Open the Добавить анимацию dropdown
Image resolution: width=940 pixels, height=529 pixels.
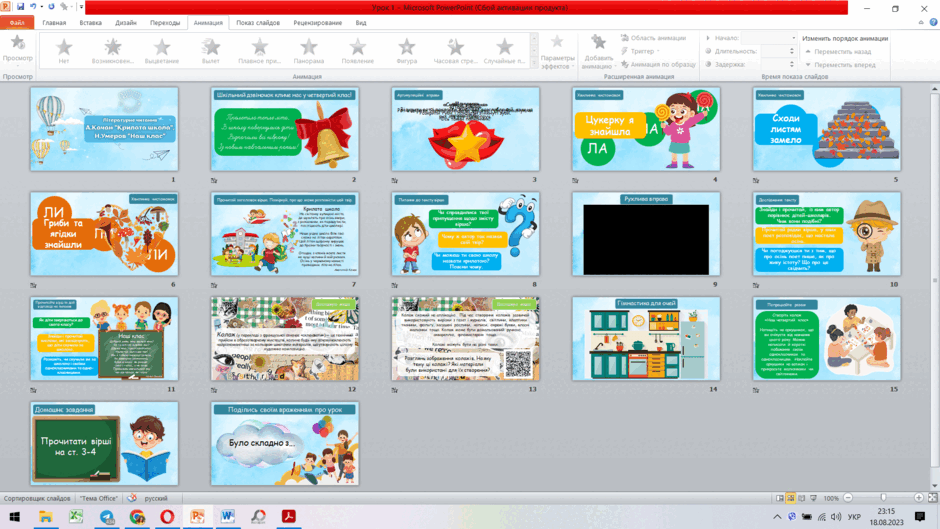[598, 52]
